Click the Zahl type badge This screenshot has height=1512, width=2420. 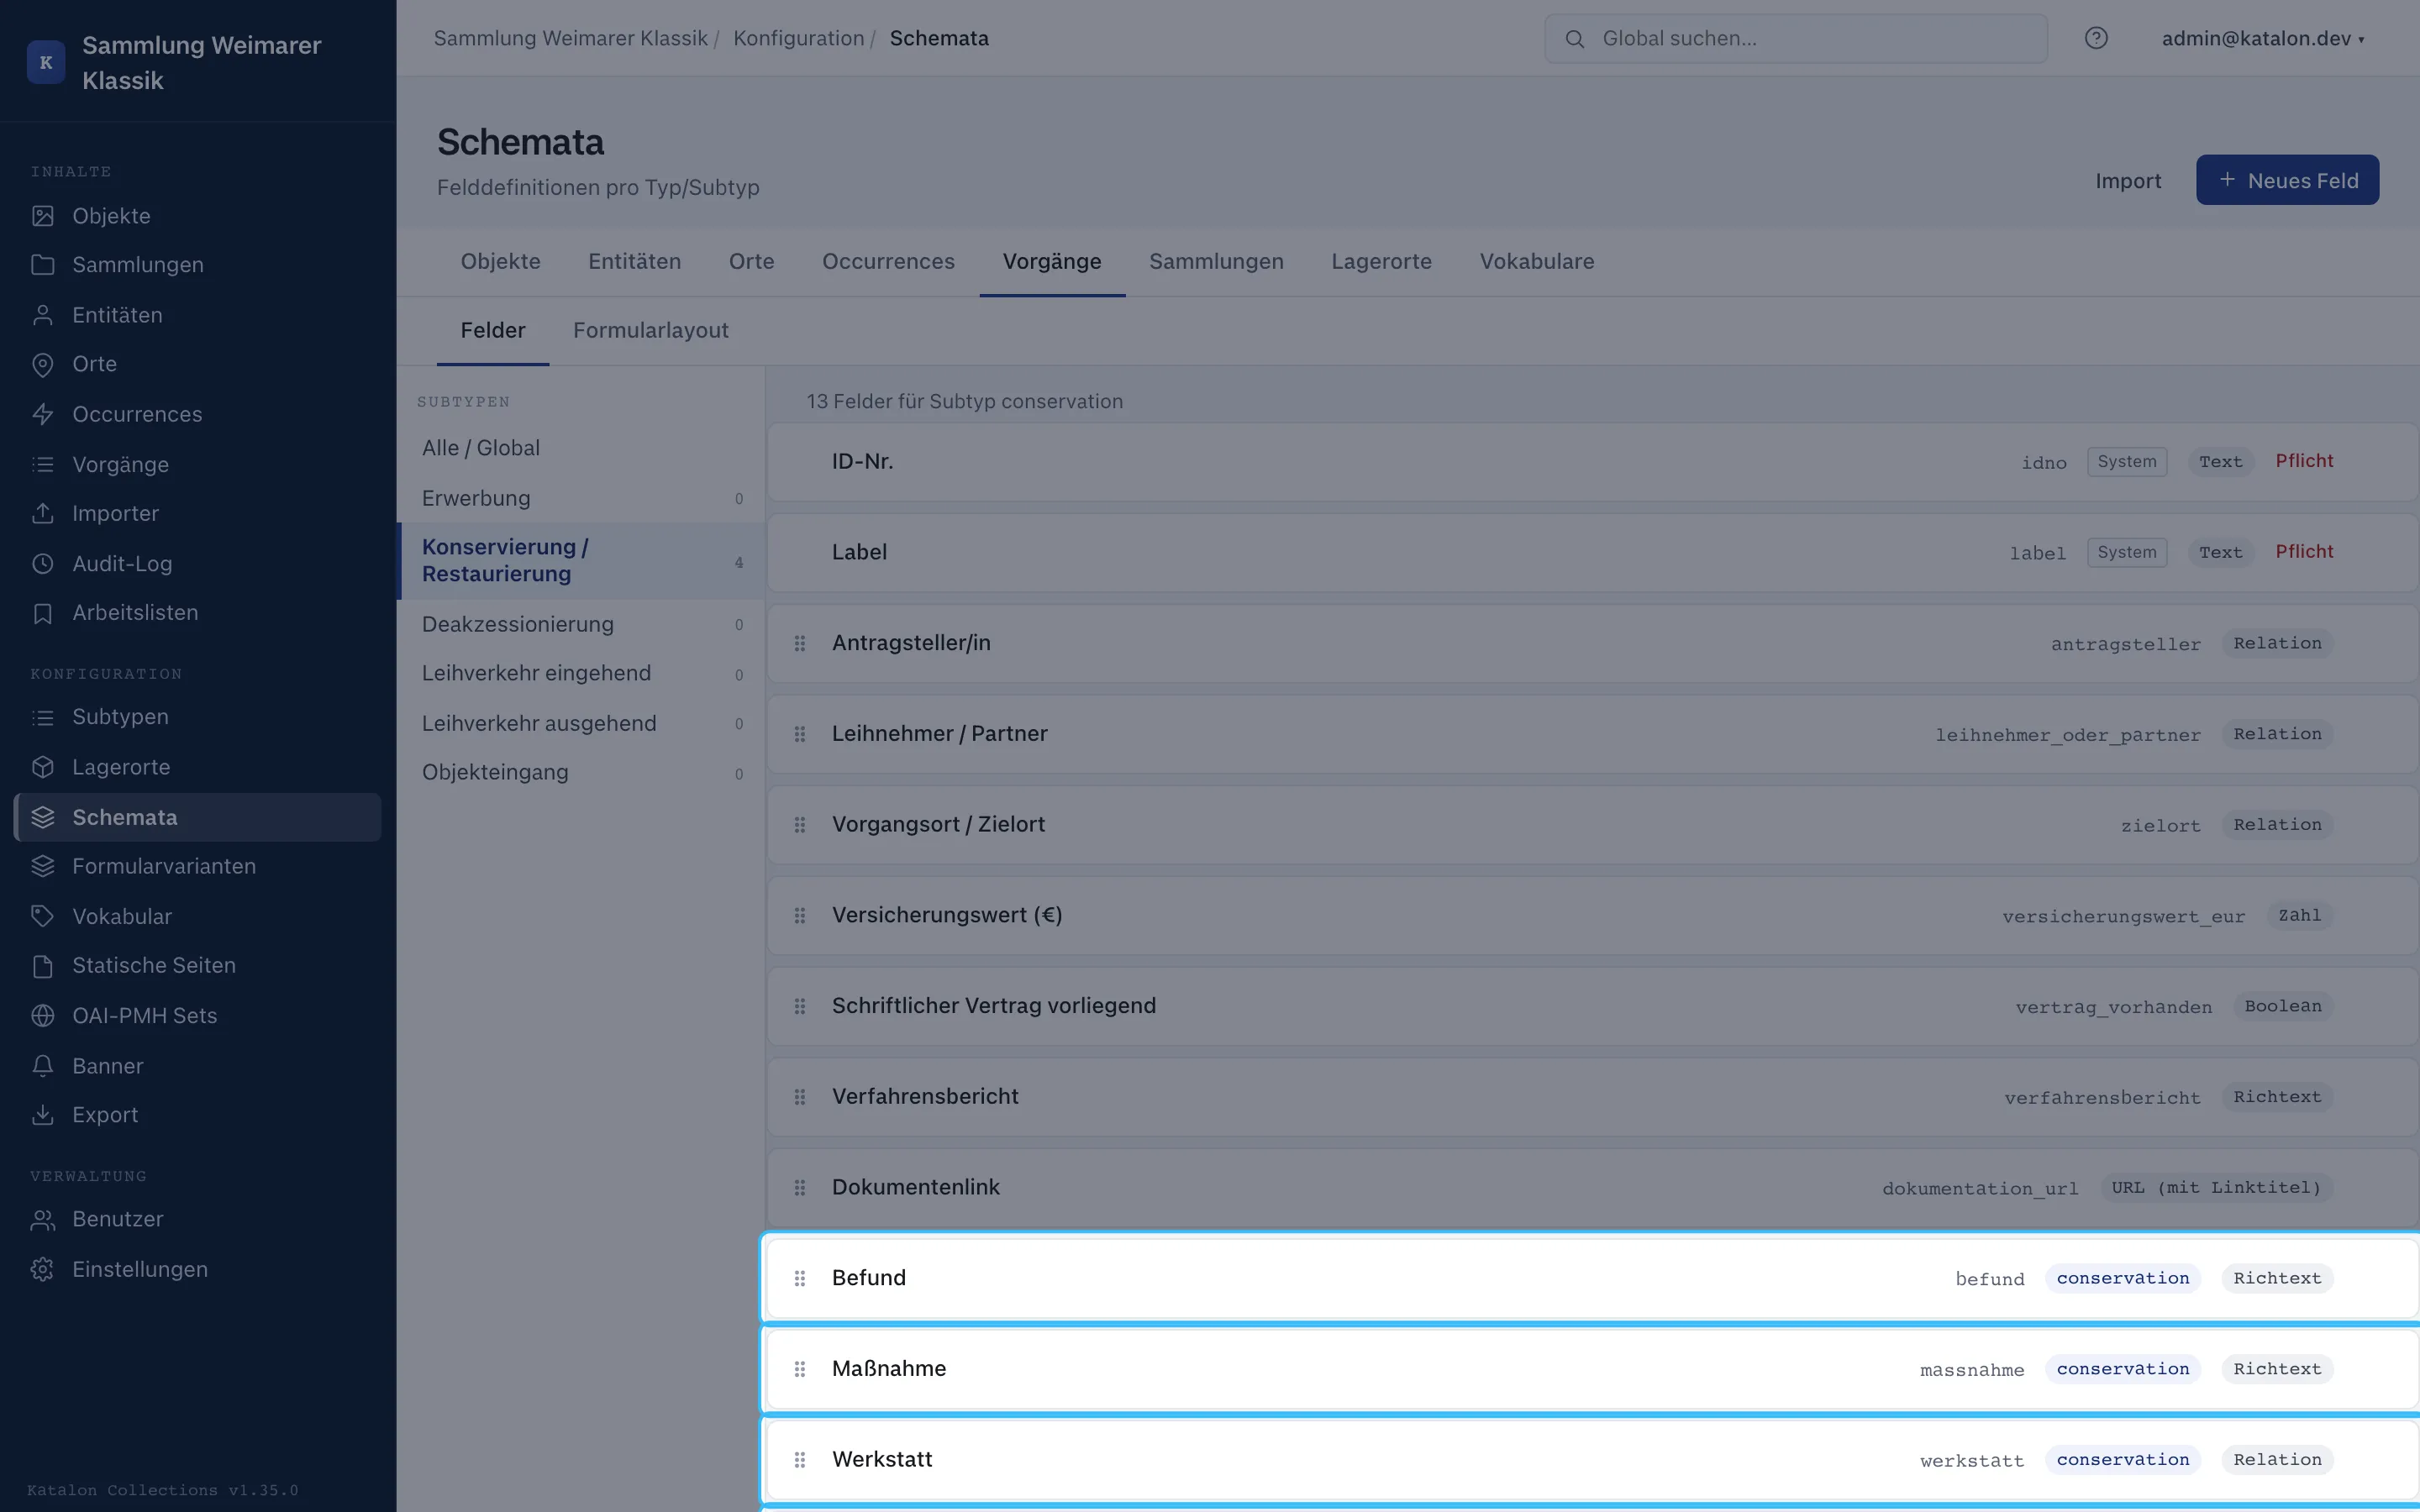[2299, 916]
